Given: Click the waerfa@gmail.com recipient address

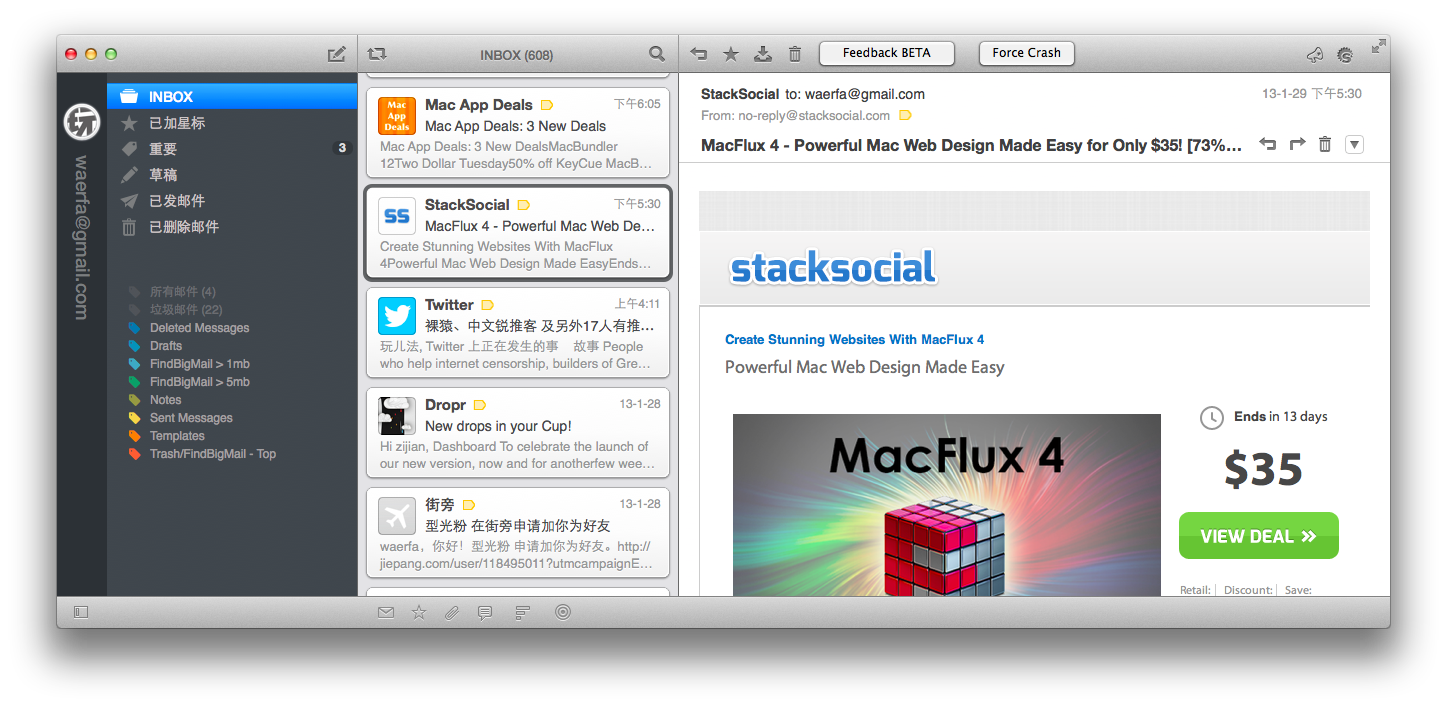Looking at the screenshot, I should (864, 94).
